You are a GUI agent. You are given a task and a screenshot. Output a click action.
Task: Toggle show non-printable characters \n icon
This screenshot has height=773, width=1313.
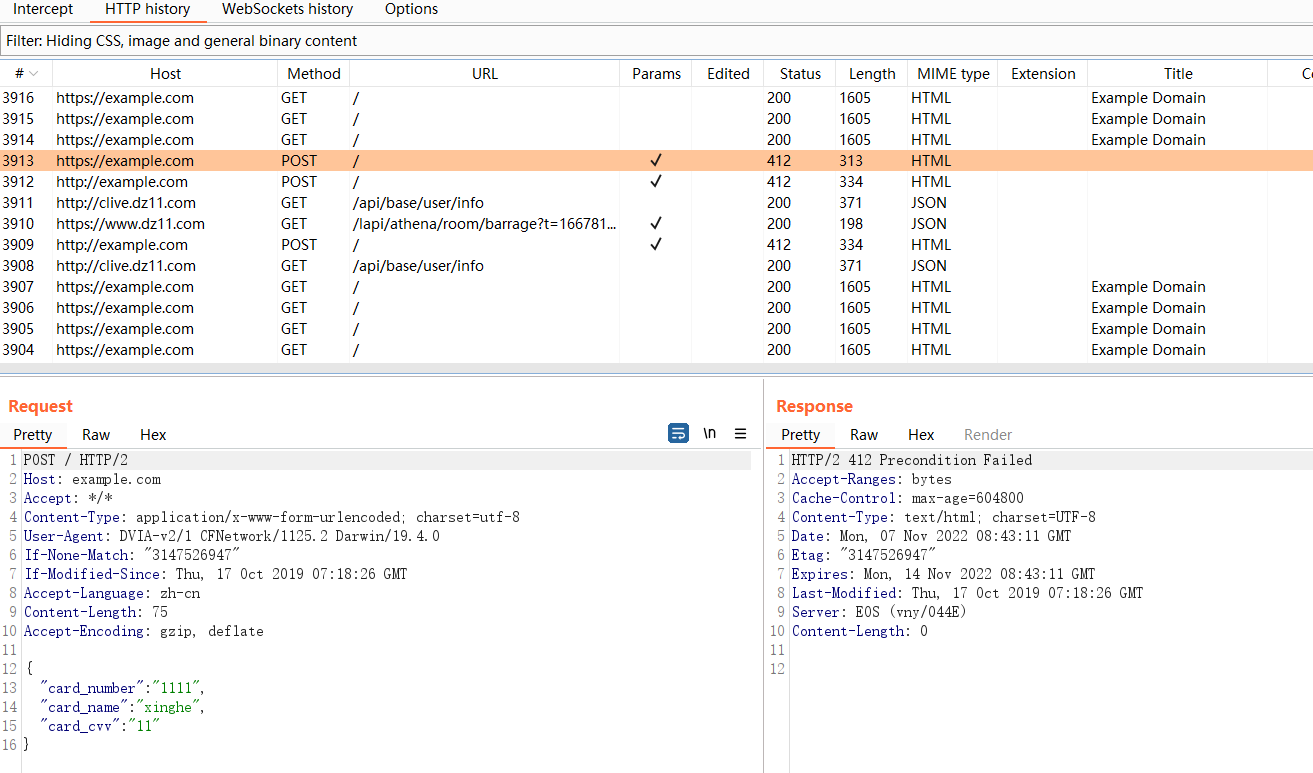[x=709, y=433]
